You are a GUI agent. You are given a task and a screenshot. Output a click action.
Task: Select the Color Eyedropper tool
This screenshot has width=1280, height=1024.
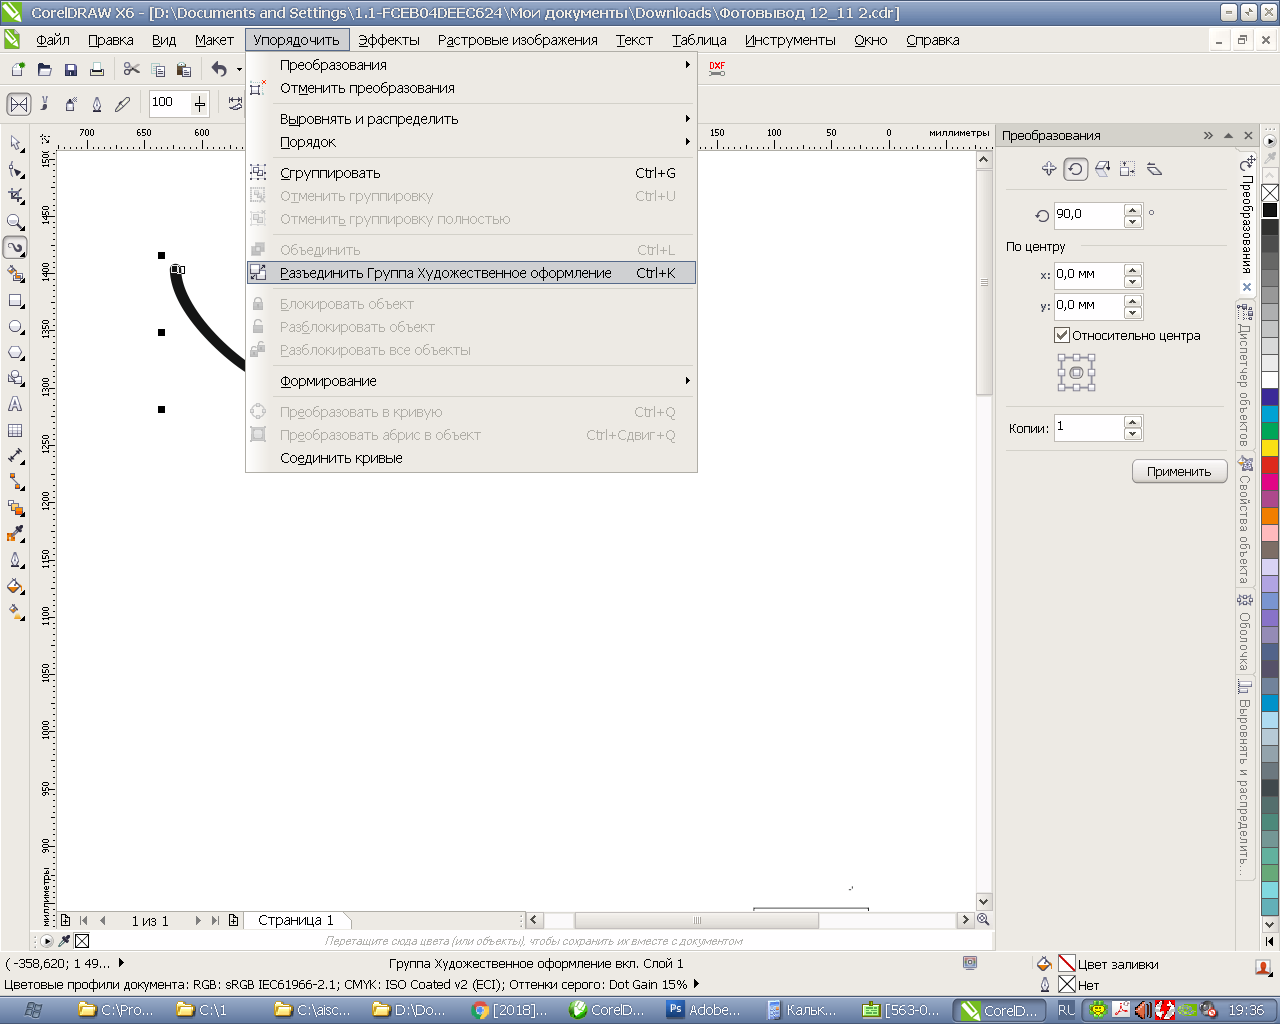(x=15, y=534)
